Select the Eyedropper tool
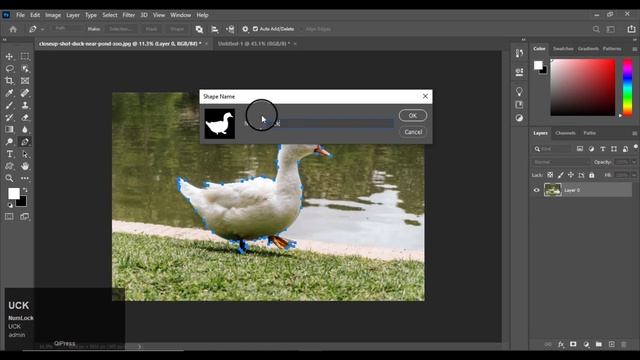This screenshot has height=360, width=640. coord(9,93)
